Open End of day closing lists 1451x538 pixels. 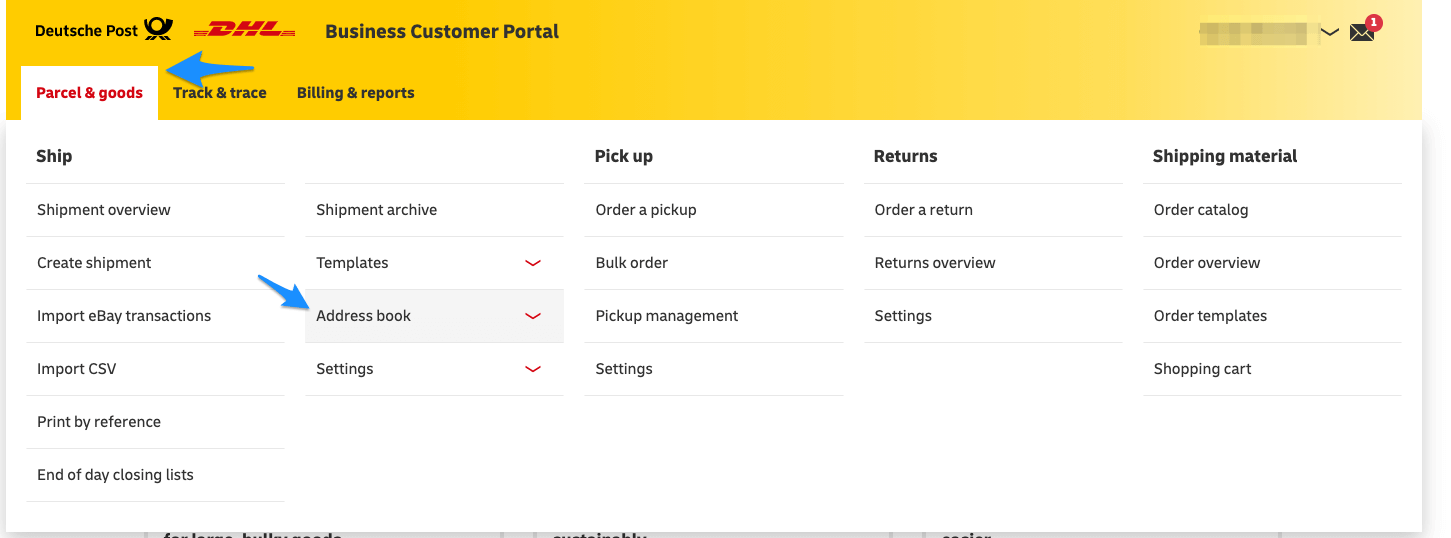coord(155,475)
